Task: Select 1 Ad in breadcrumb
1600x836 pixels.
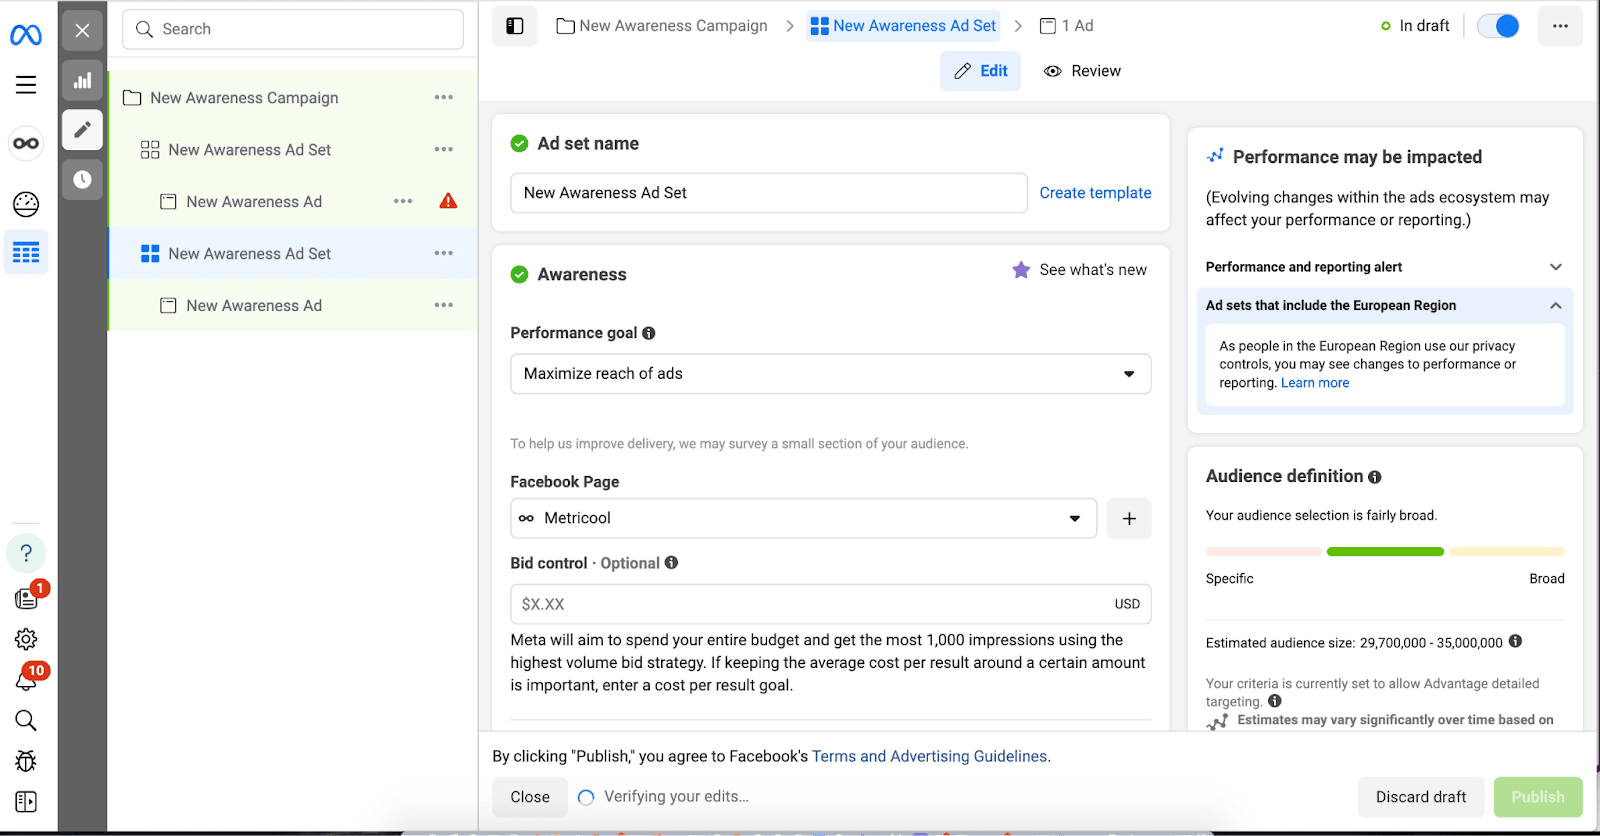Action: pos(1067,26)
